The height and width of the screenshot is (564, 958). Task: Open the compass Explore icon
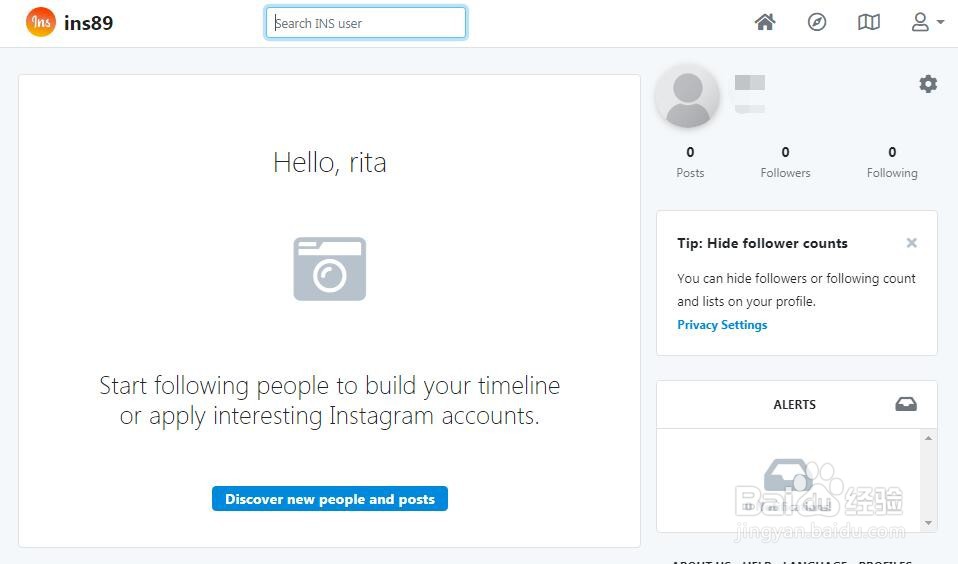817,22
